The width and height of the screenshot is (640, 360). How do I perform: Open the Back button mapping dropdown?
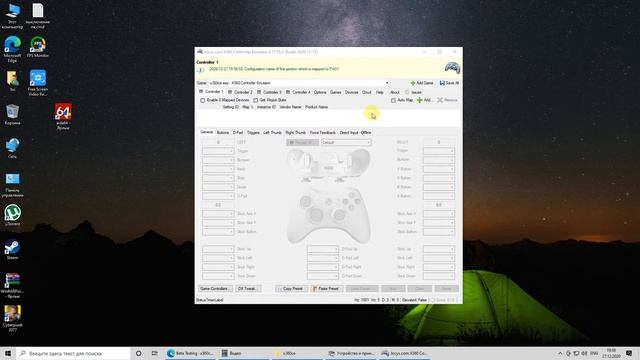point(218,169)
